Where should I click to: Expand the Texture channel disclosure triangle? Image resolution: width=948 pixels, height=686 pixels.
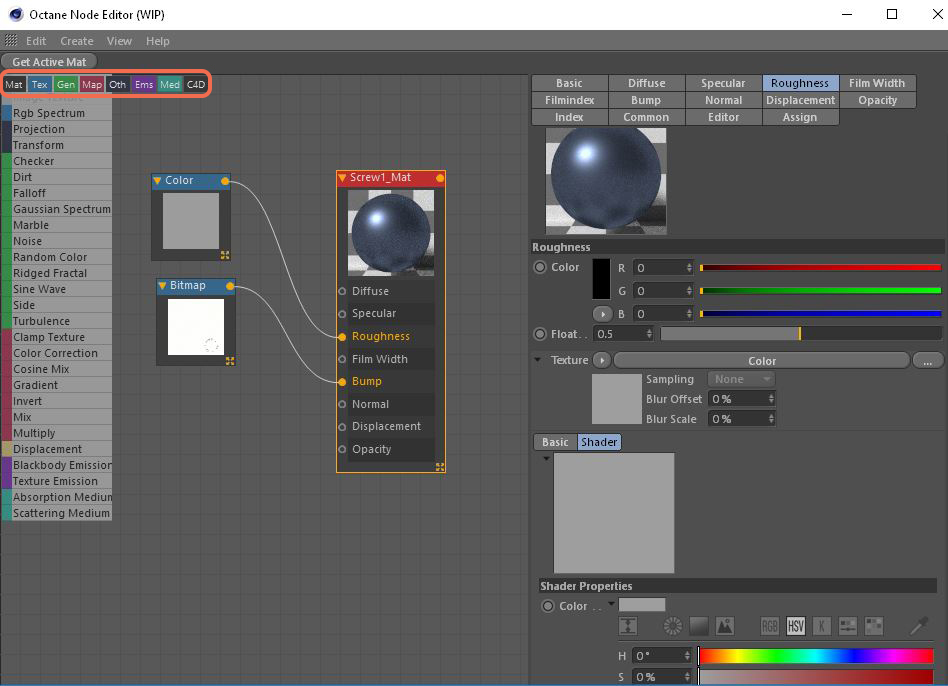pos(538,360)
